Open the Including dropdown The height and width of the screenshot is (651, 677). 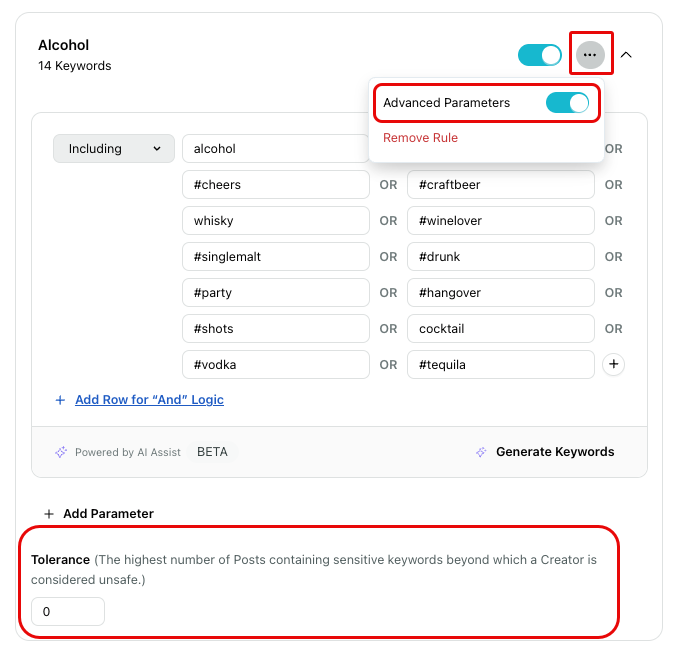tap(114, 149)
